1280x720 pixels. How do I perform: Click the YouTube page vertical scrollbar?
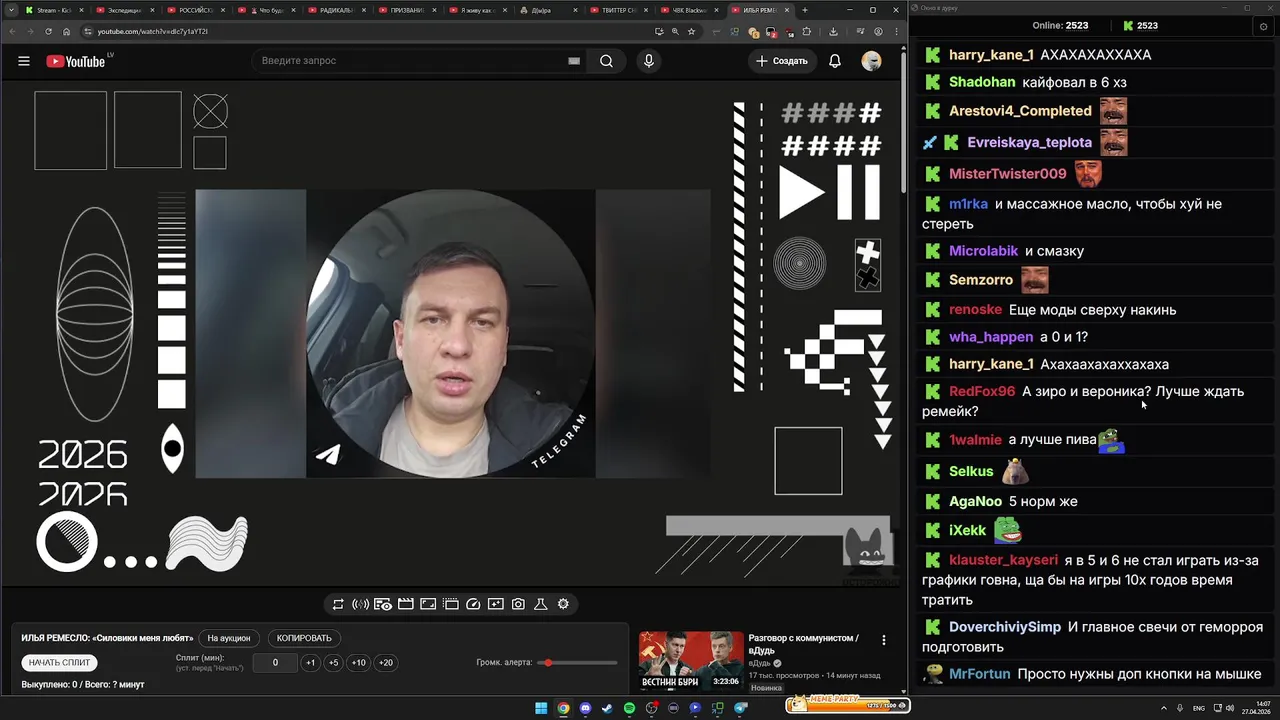click(905, 120)
